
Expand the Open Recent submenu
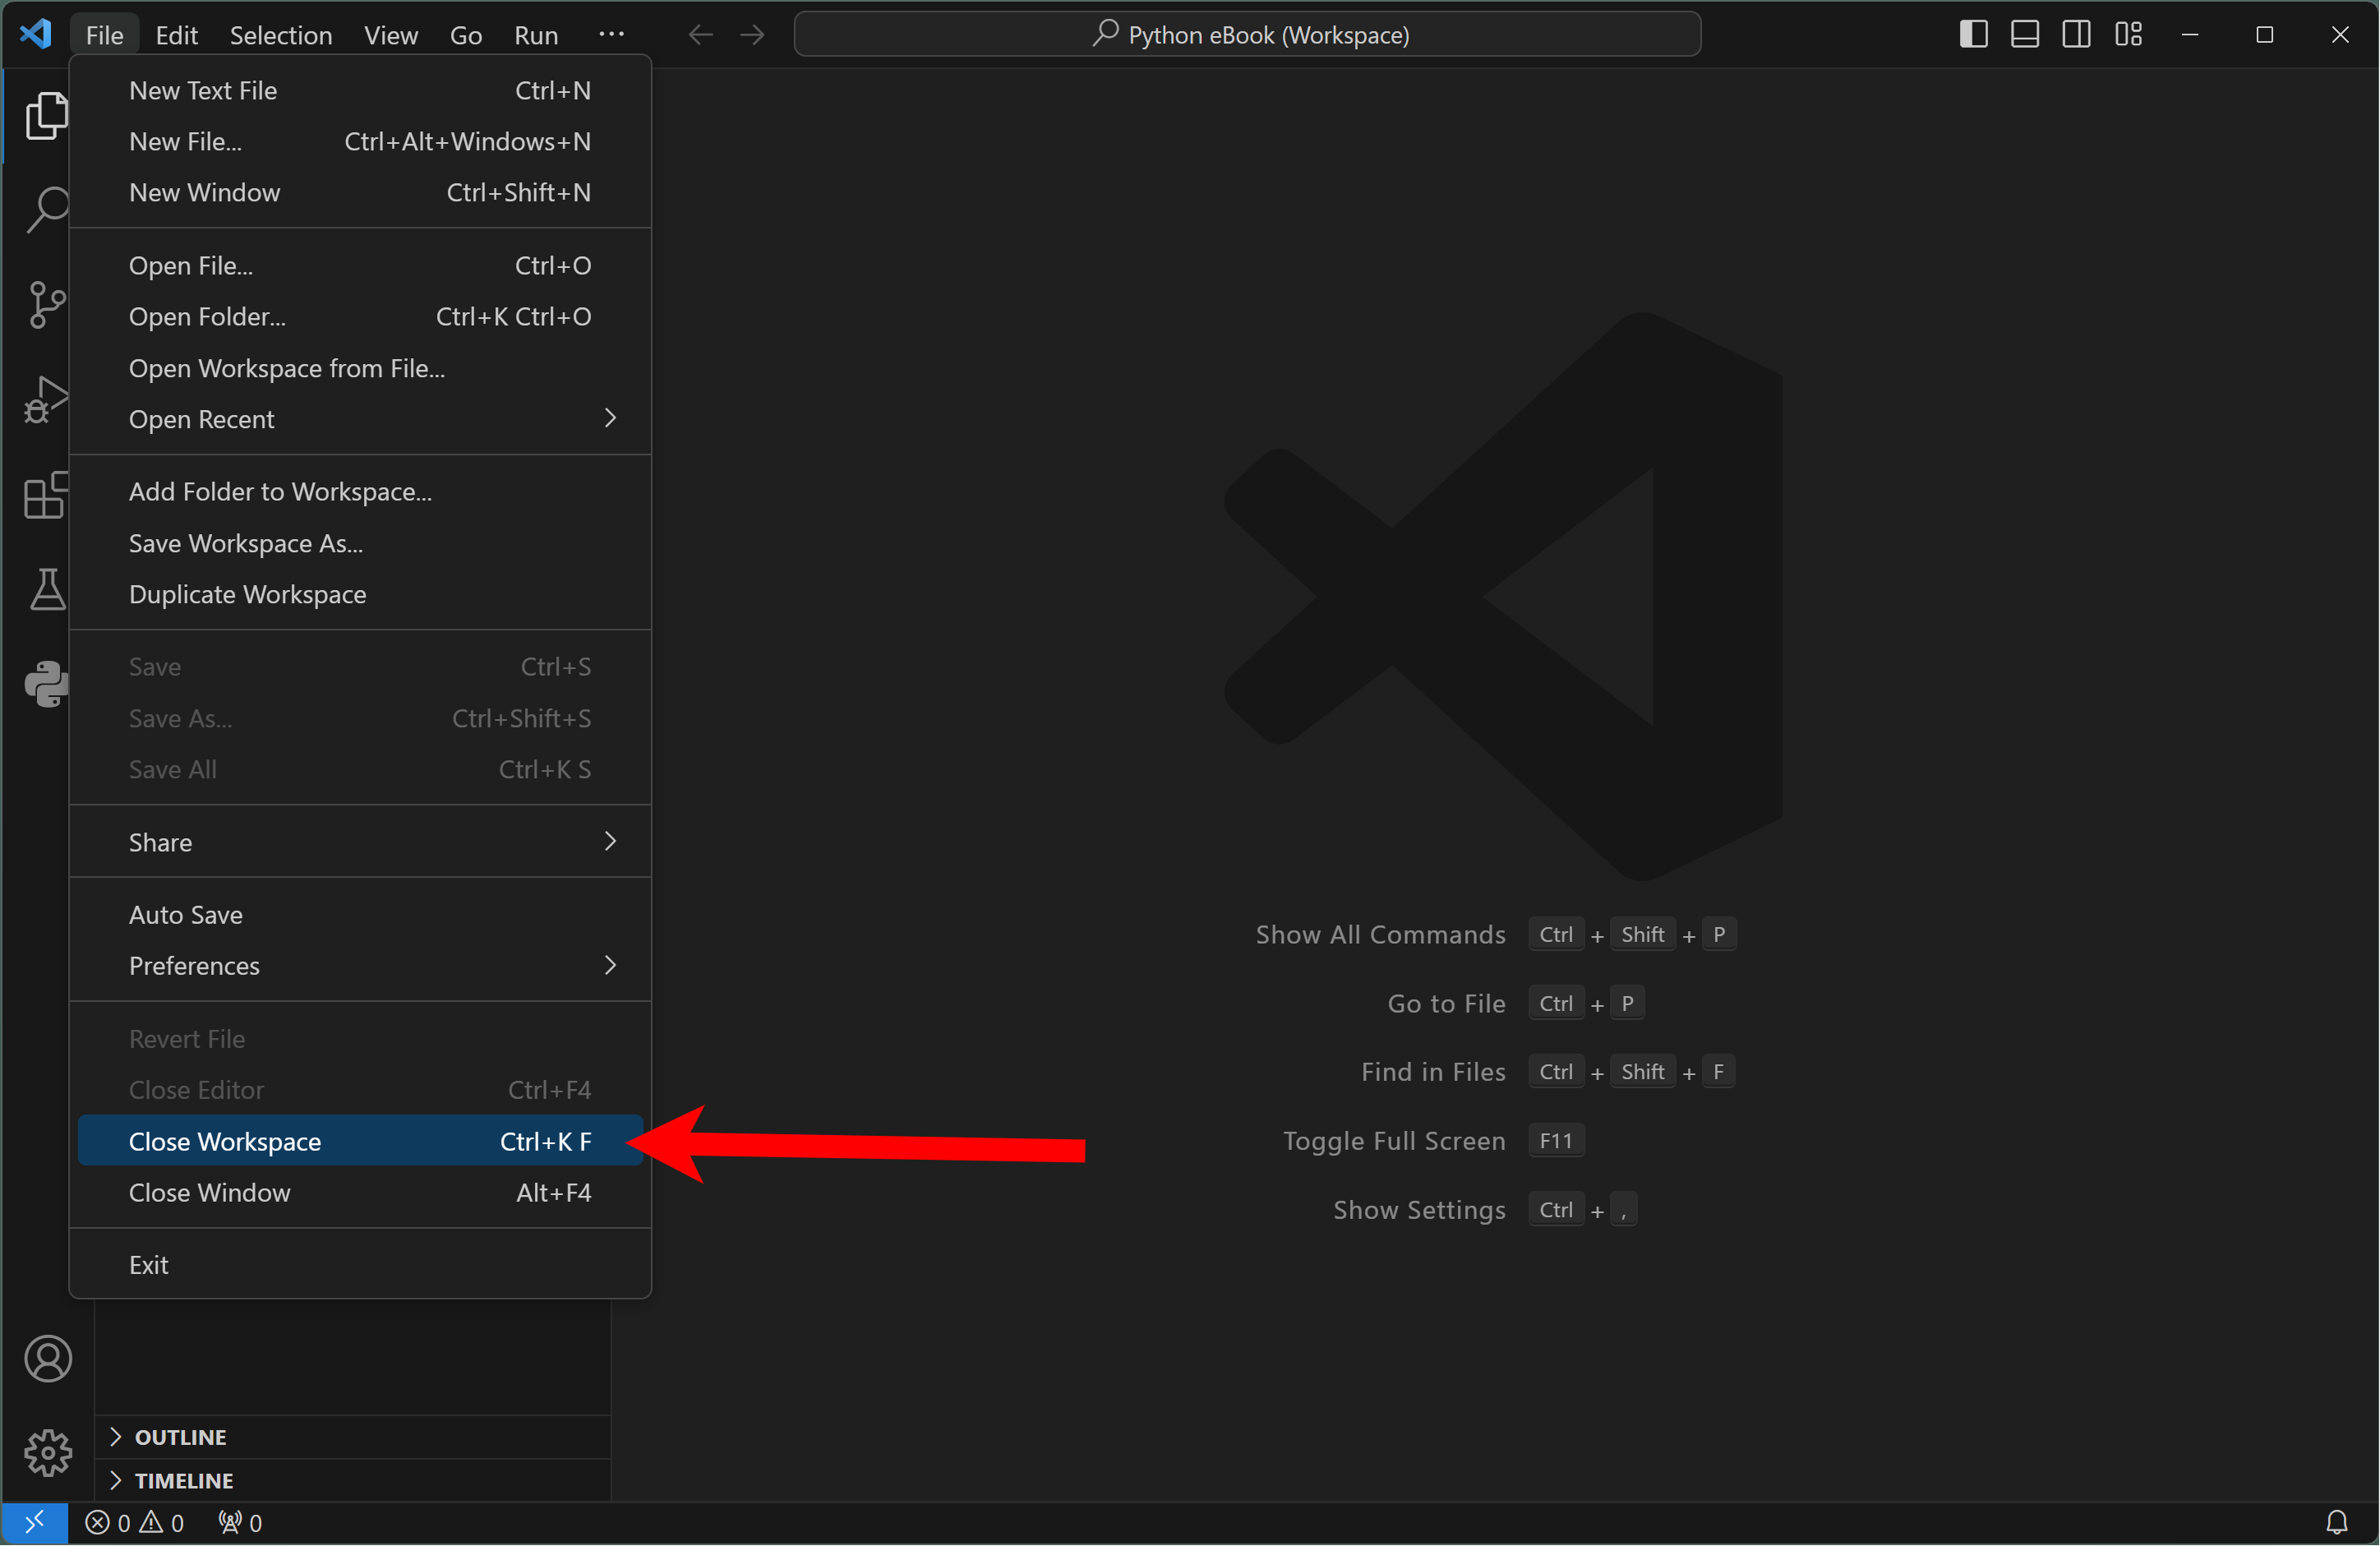point(360,419)
